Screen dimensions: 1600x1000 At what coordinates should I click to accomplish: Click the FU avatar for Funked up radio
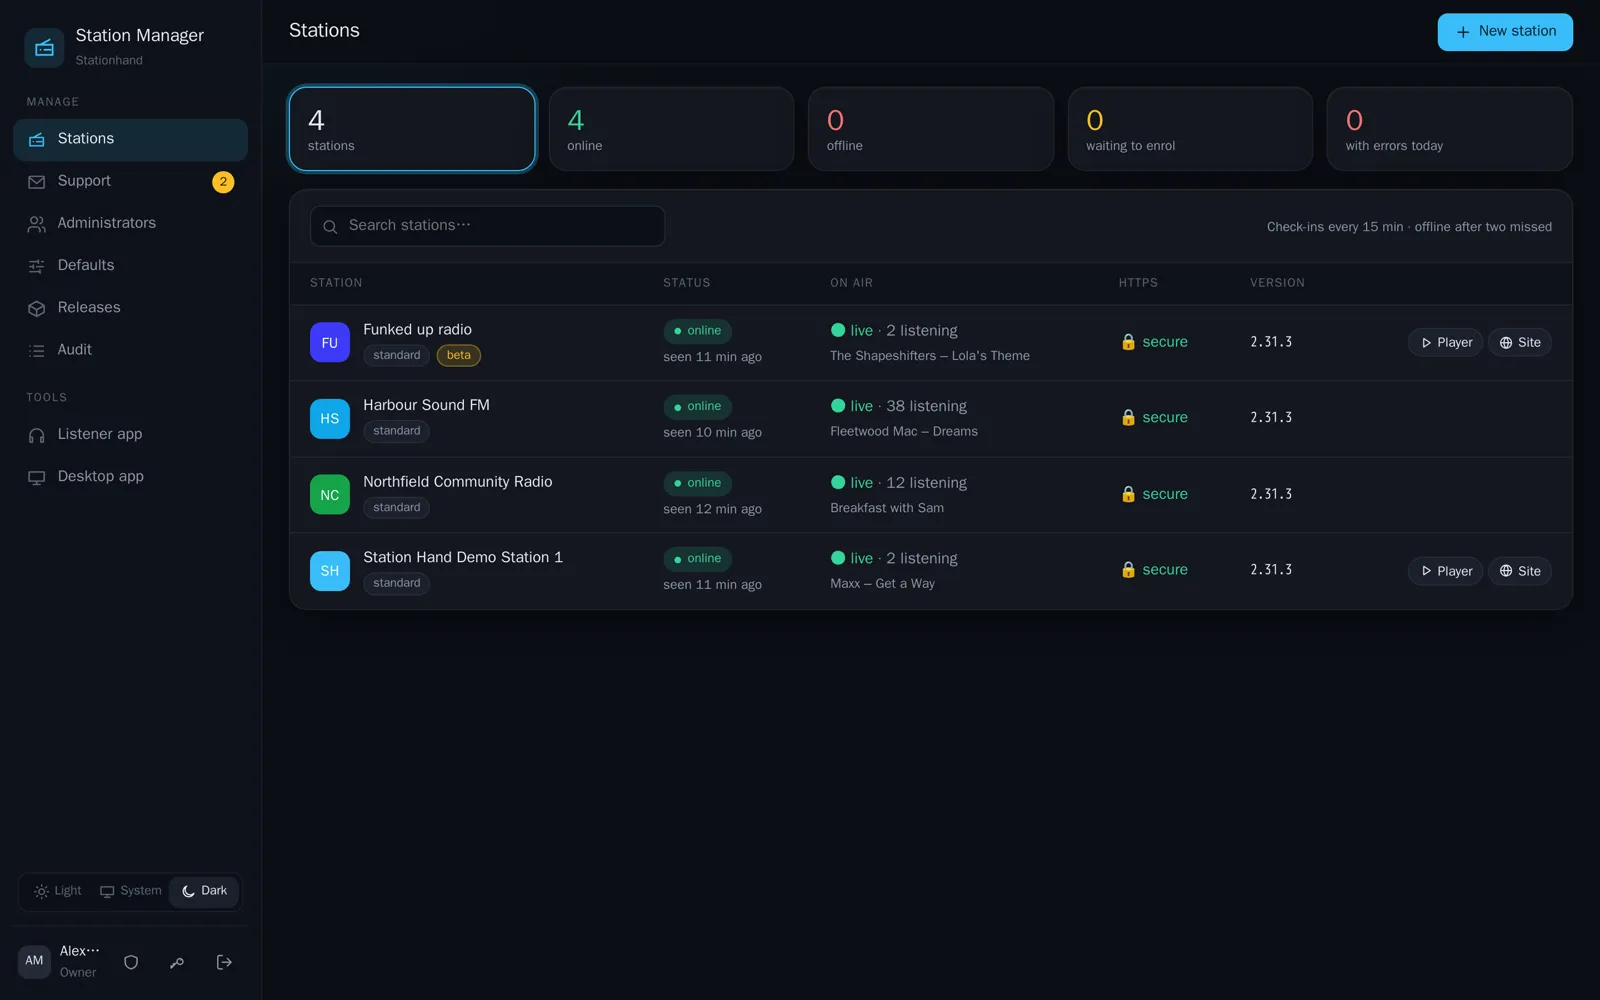330,342
